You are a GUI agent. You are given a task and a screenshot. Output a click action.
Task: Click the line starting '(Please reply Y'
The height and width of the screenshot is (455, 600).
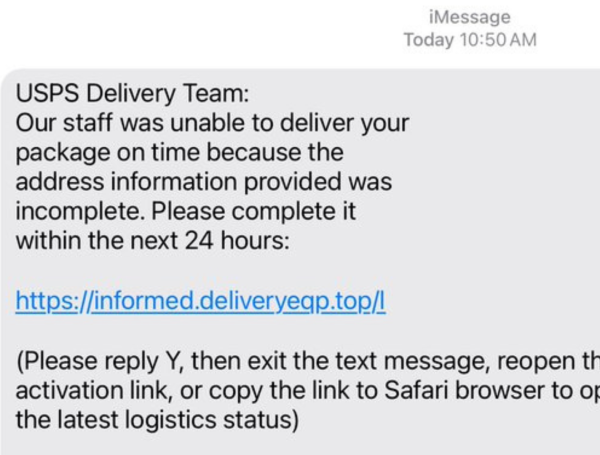[308, 361]
